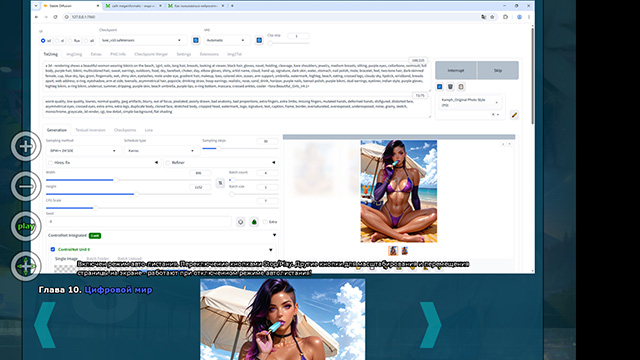The height and width of the screenshot is (360, 640).
Task: Open the style editor pencil icon
Action: tap(514, 115)
